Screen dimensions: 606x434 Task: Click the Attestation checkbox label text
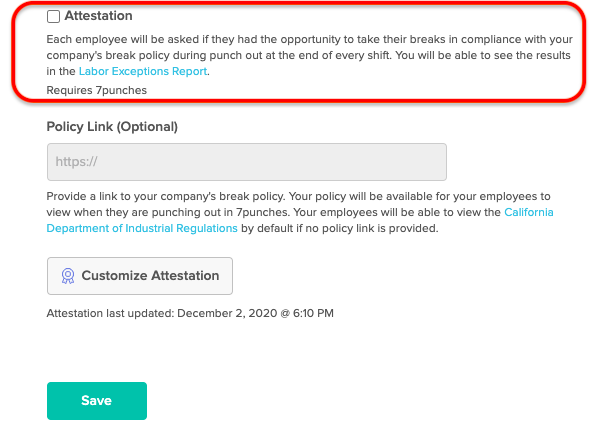click(98, 16)
